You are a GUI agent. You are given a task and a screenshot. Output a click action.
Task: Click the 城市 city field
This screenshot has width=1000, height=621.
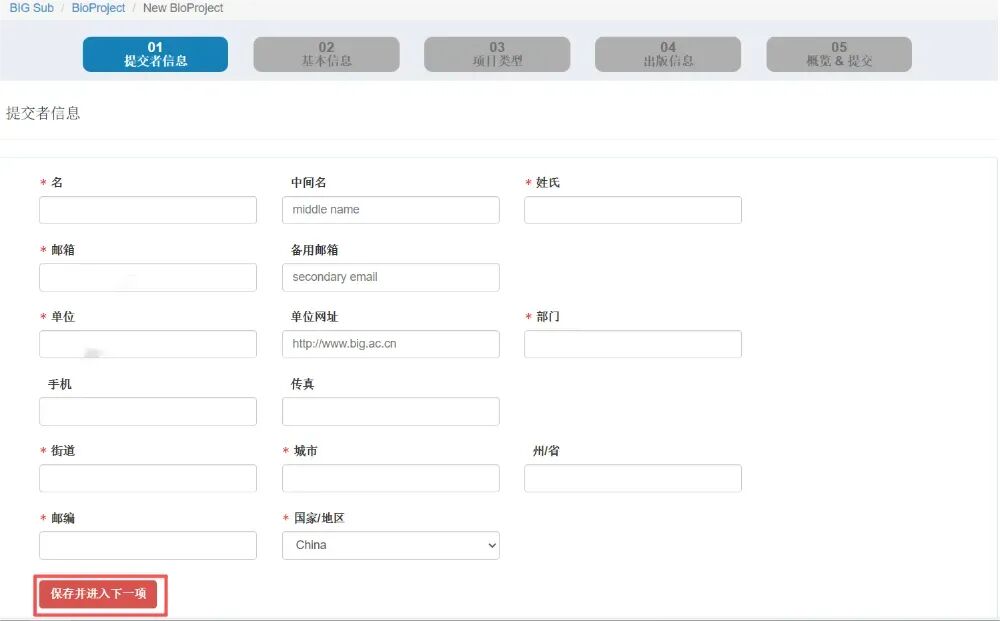pos(390,478)
